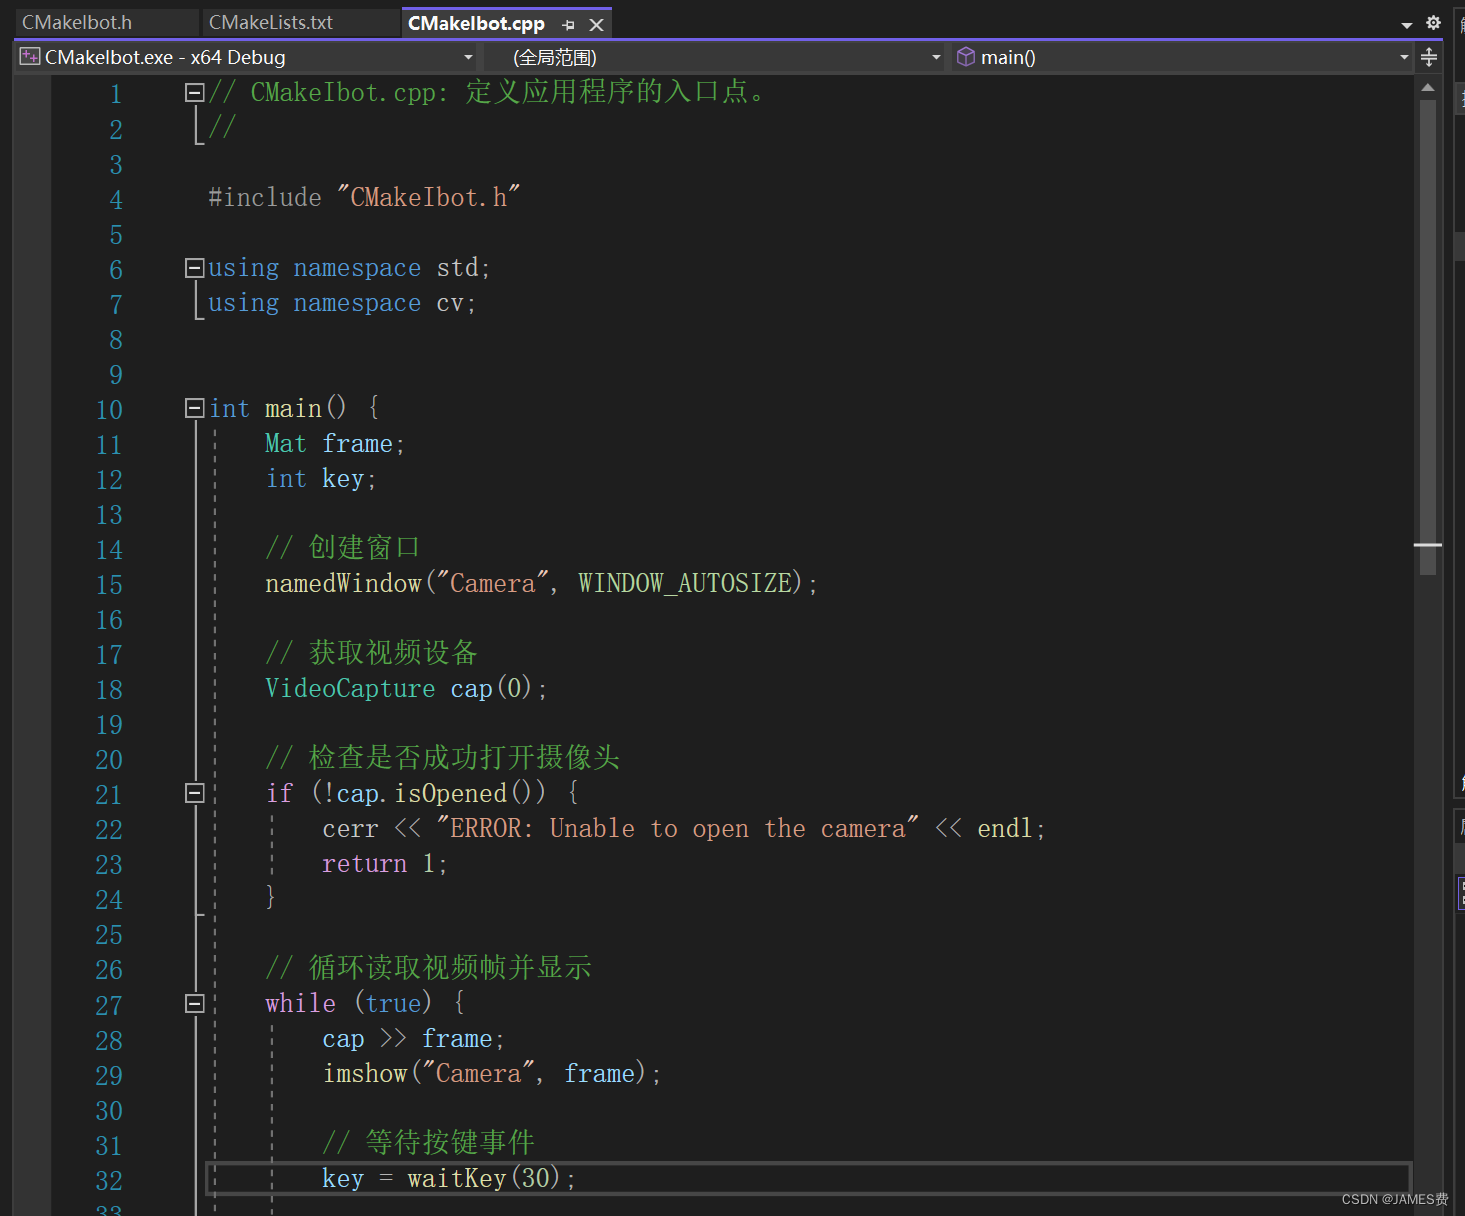Screen dimensions: 1465x1216
Task: Click the cube icon beside main()
Action: click(x=966, y=57)
